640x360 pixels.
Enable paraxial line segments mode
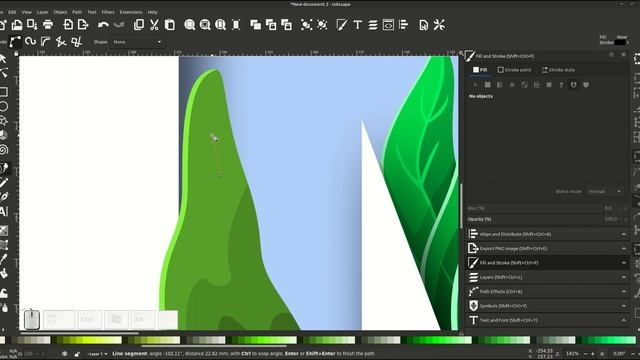point(76,42)
